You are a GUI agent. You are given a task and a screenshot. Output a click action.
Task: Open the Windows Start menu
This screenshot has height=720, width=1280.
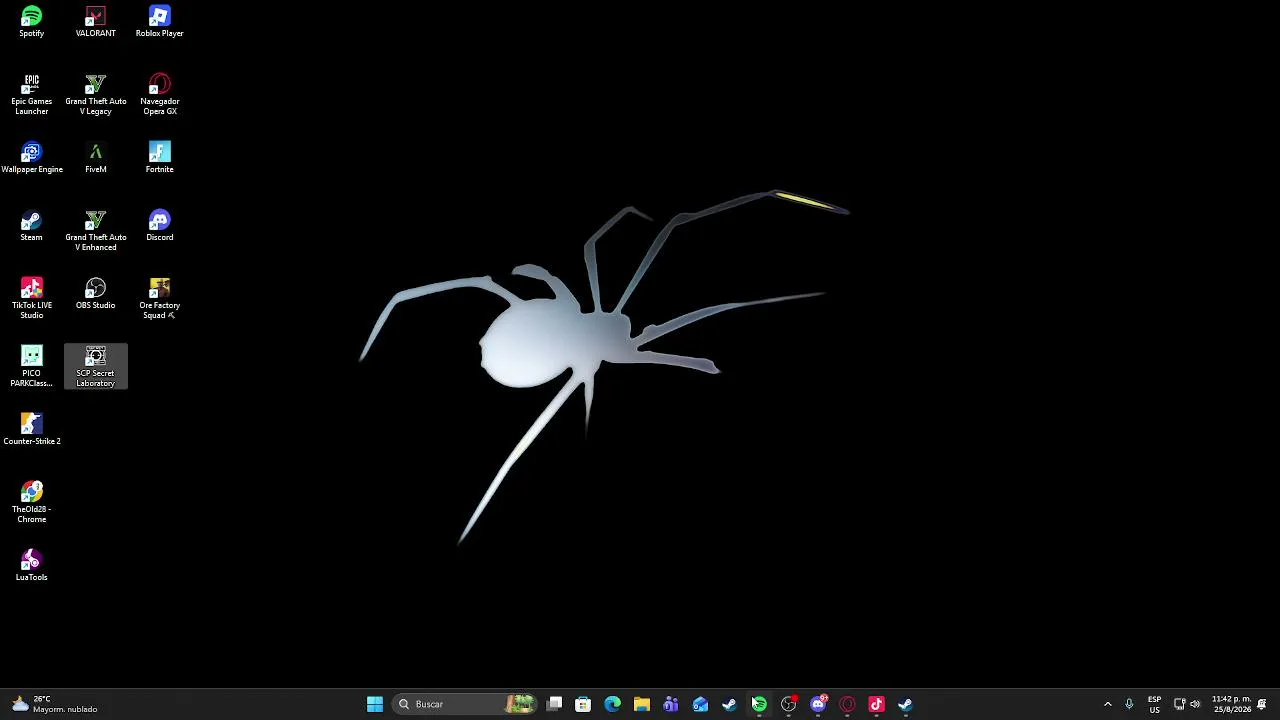pyautogui.click(x=375, y=704)
